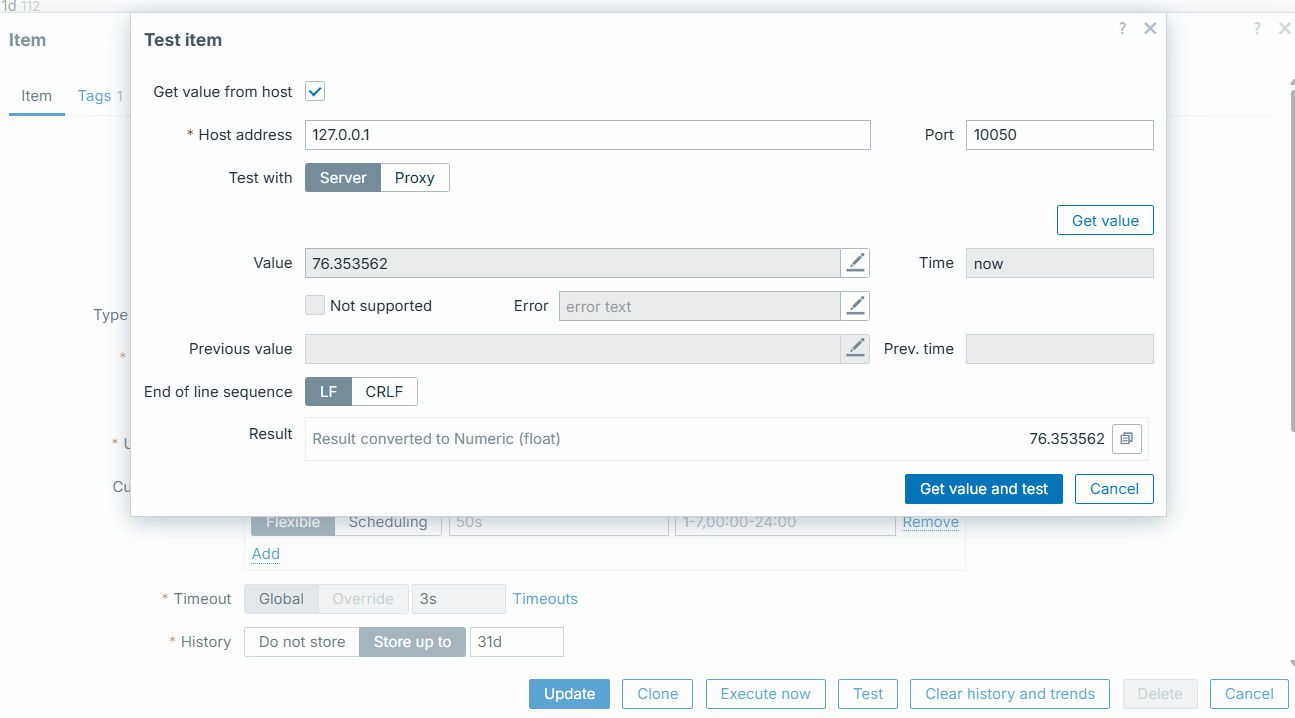Image resolution: width=1295 pixels, height=718 pixels.
Task: Click into the Host address field
Action: tap(587, 135)
